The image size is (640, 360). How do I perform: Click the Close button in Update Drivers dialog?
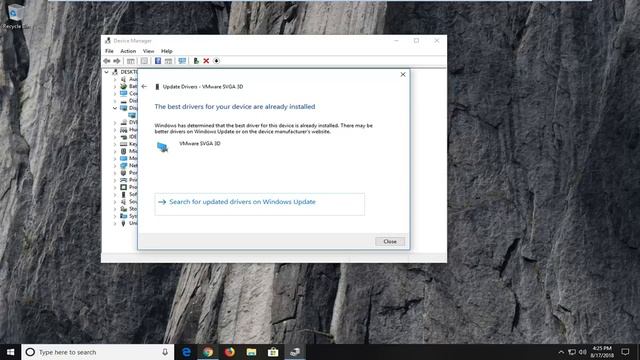390,241
